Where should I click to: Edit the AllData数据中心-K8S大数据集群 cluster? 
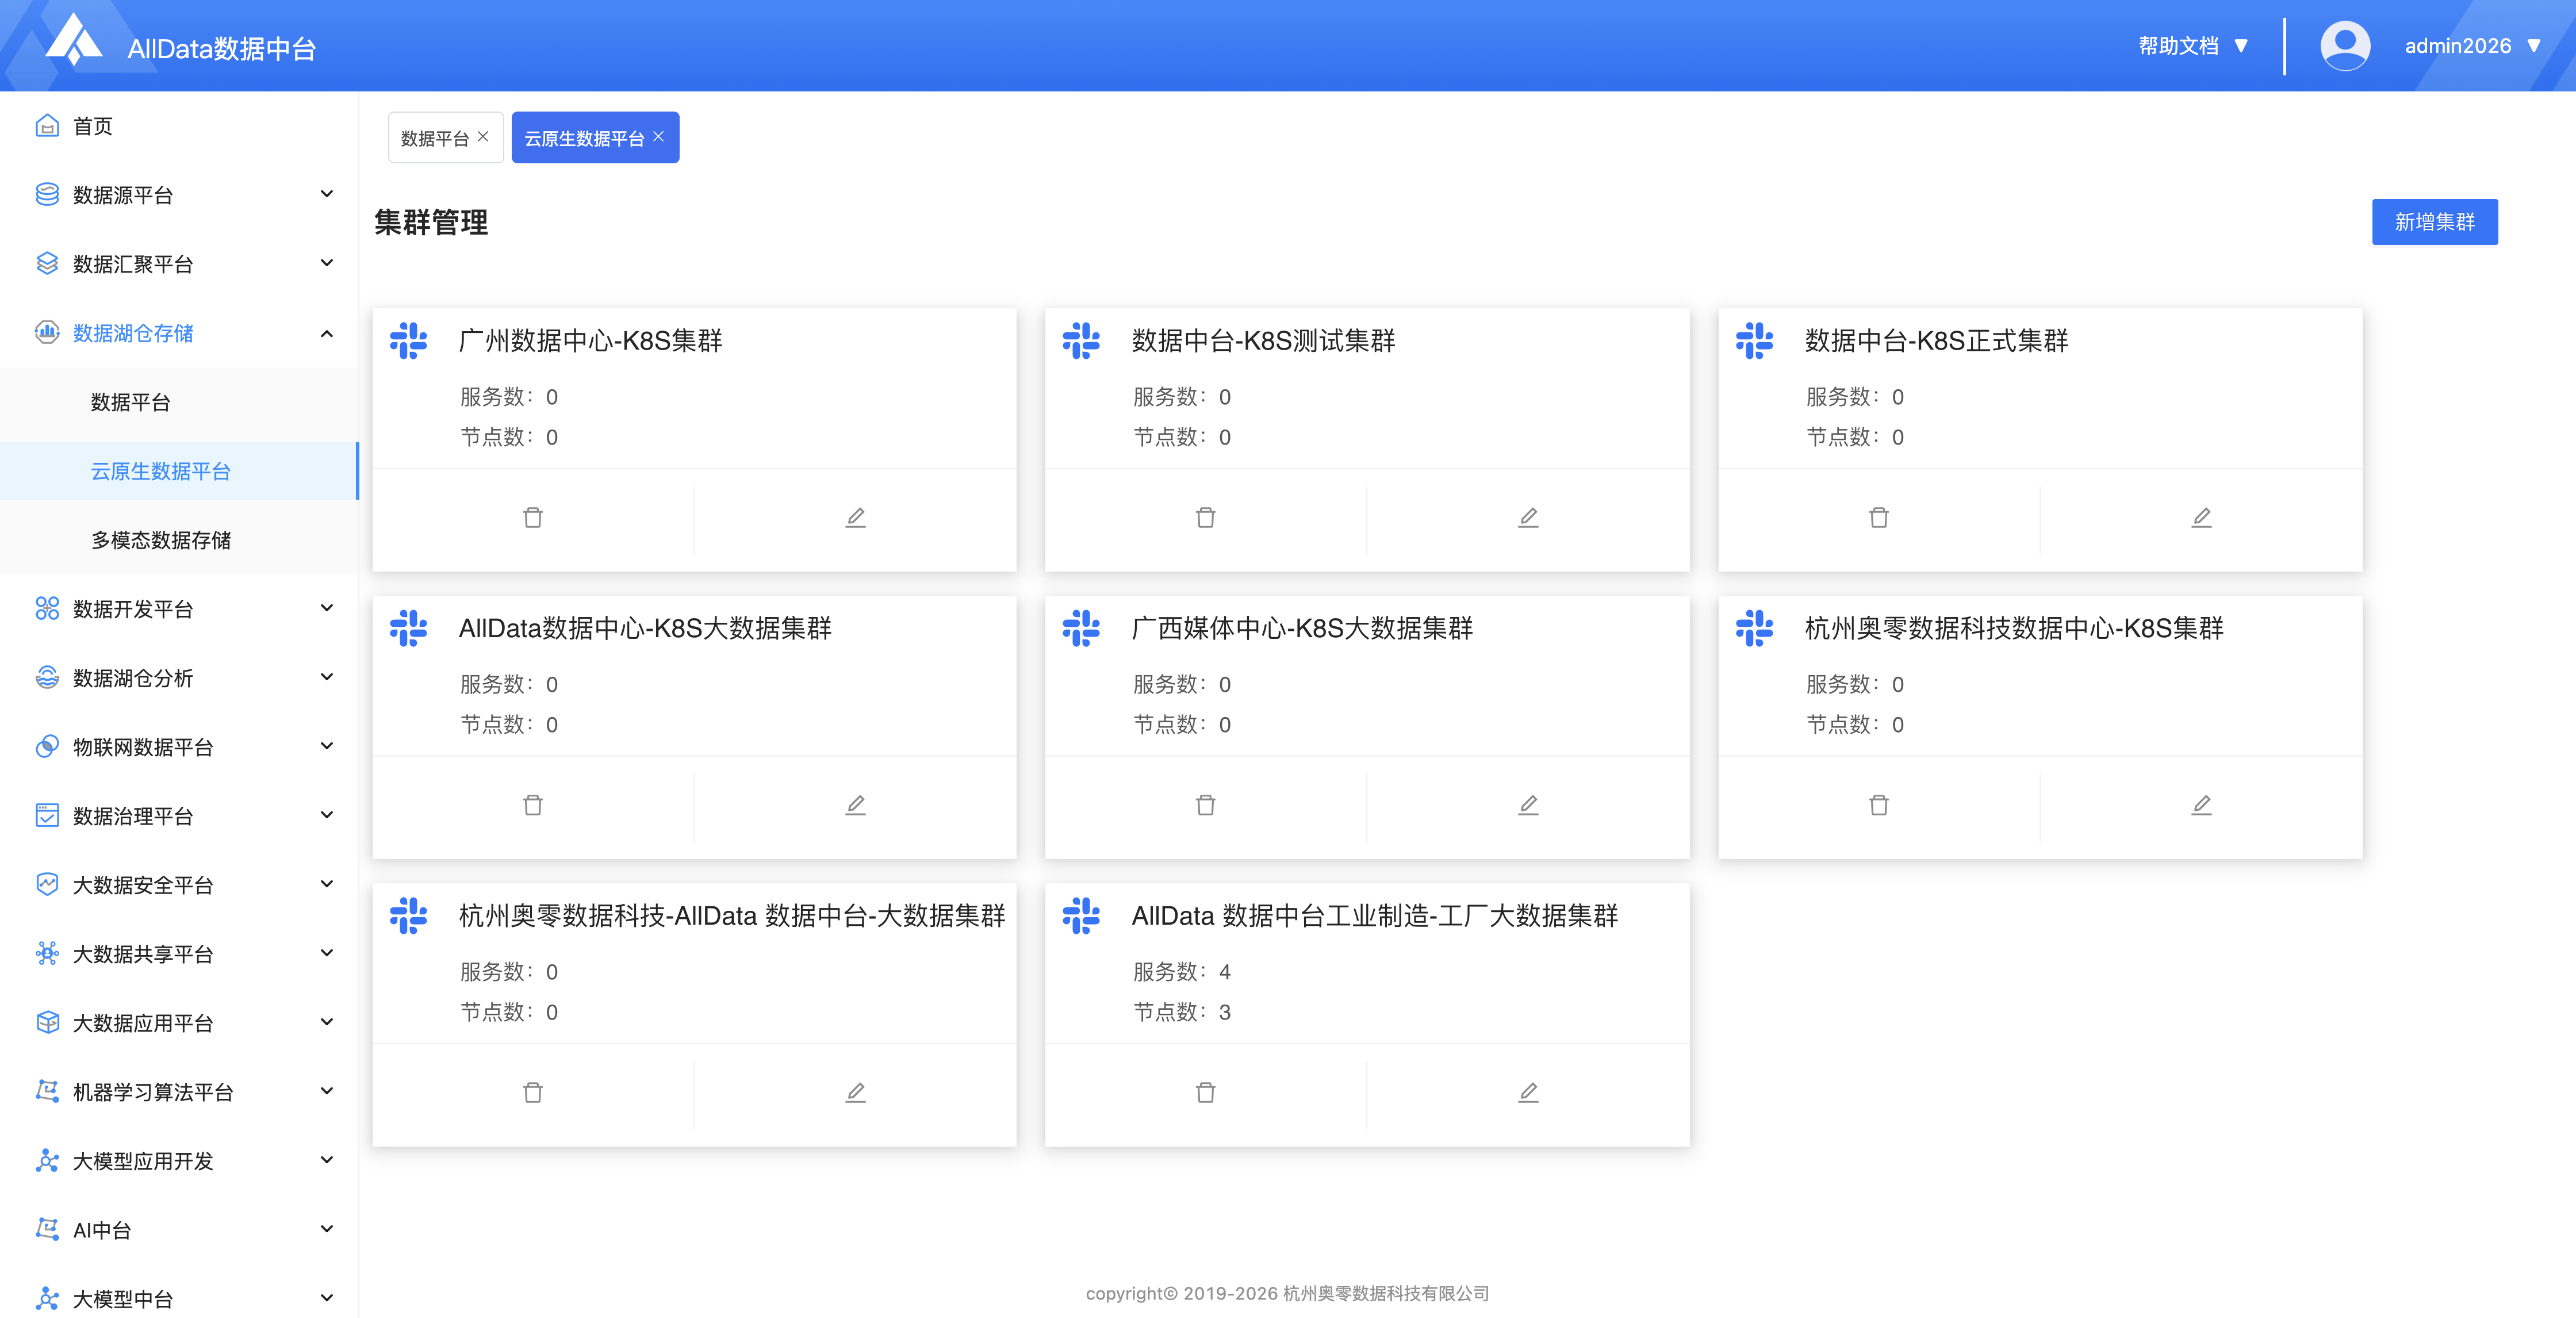coord(855,805)
